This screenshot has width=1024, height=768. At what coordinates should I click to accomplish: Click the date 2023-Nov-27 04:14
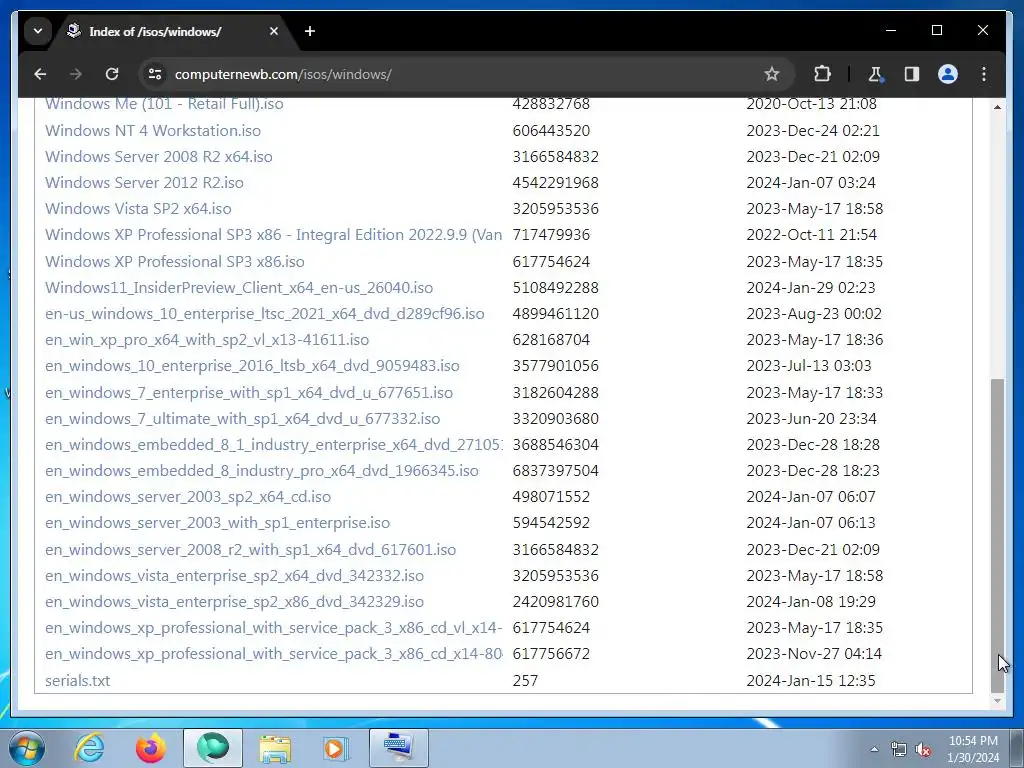click(x=814, y=654)
